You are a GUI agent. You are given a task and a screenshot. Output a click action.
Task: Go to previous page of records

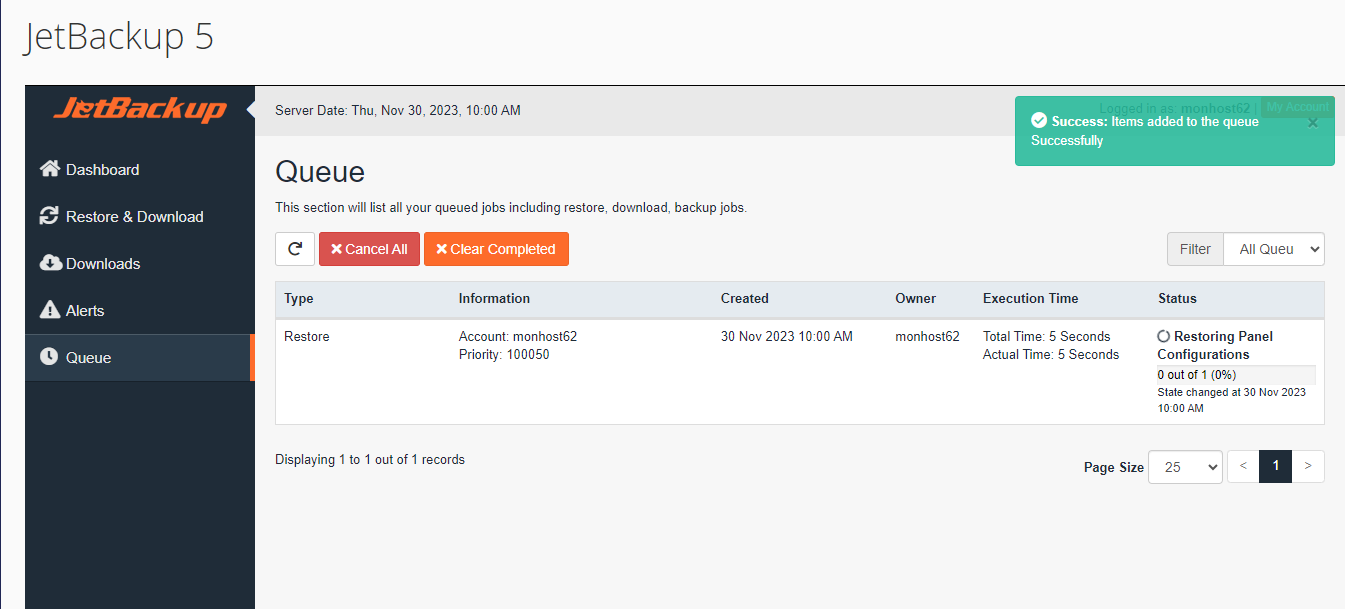tap(1243, 467)
